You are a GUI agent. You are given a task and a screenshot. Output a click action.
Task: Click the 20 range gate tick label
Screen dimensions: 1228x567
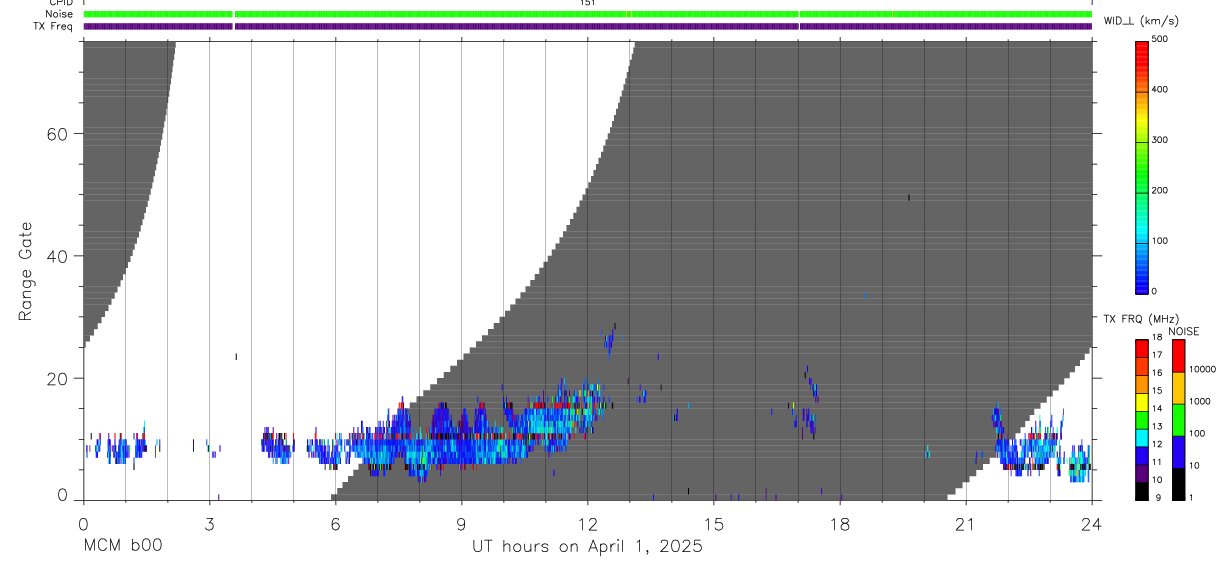[56, 378]
